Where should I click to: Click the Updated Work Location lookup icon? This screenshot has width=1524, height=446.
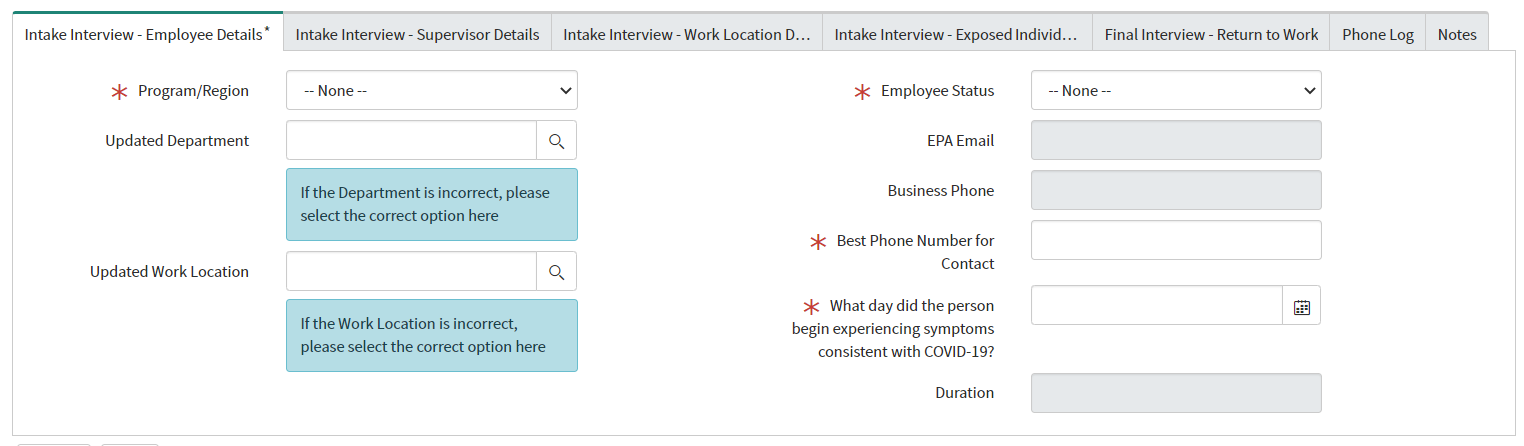556,271
